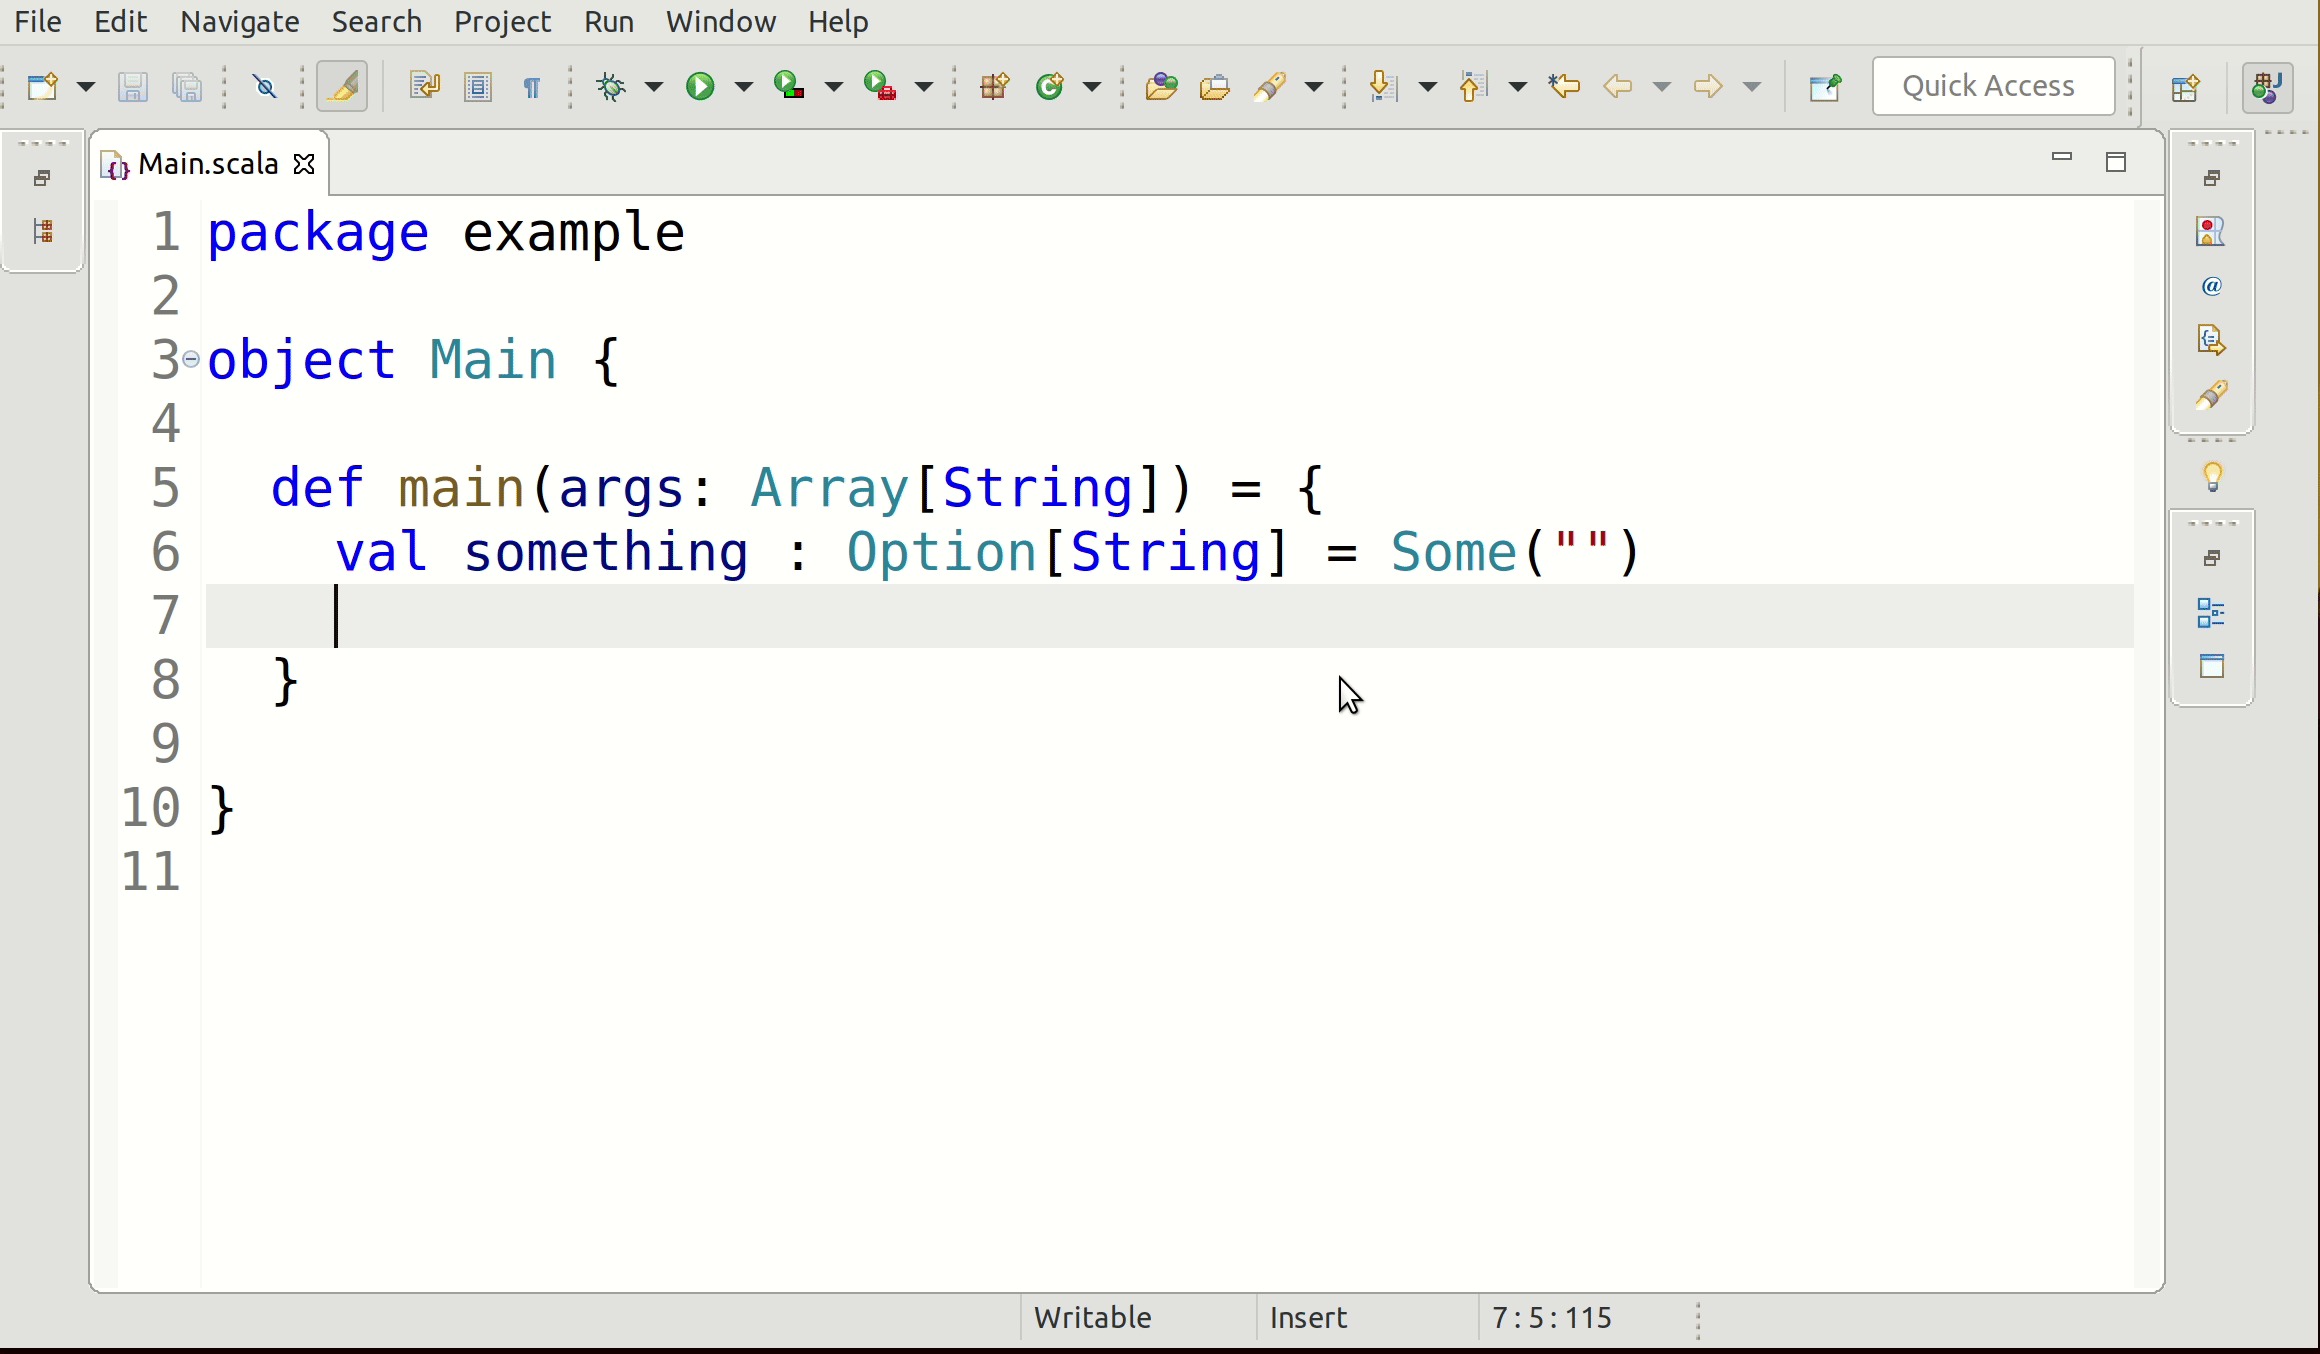Expand the Run button dropdown arrow
The width and height of the screenshot is (2320, 1354).
[x=744, y=87]
